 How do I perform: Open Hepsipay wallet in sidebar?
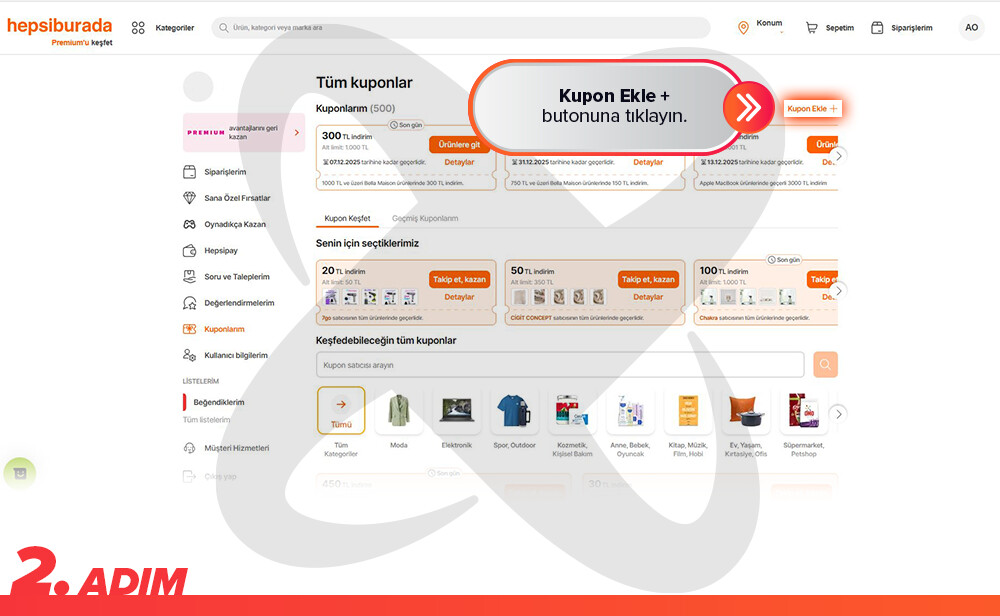tap(221, 250)
